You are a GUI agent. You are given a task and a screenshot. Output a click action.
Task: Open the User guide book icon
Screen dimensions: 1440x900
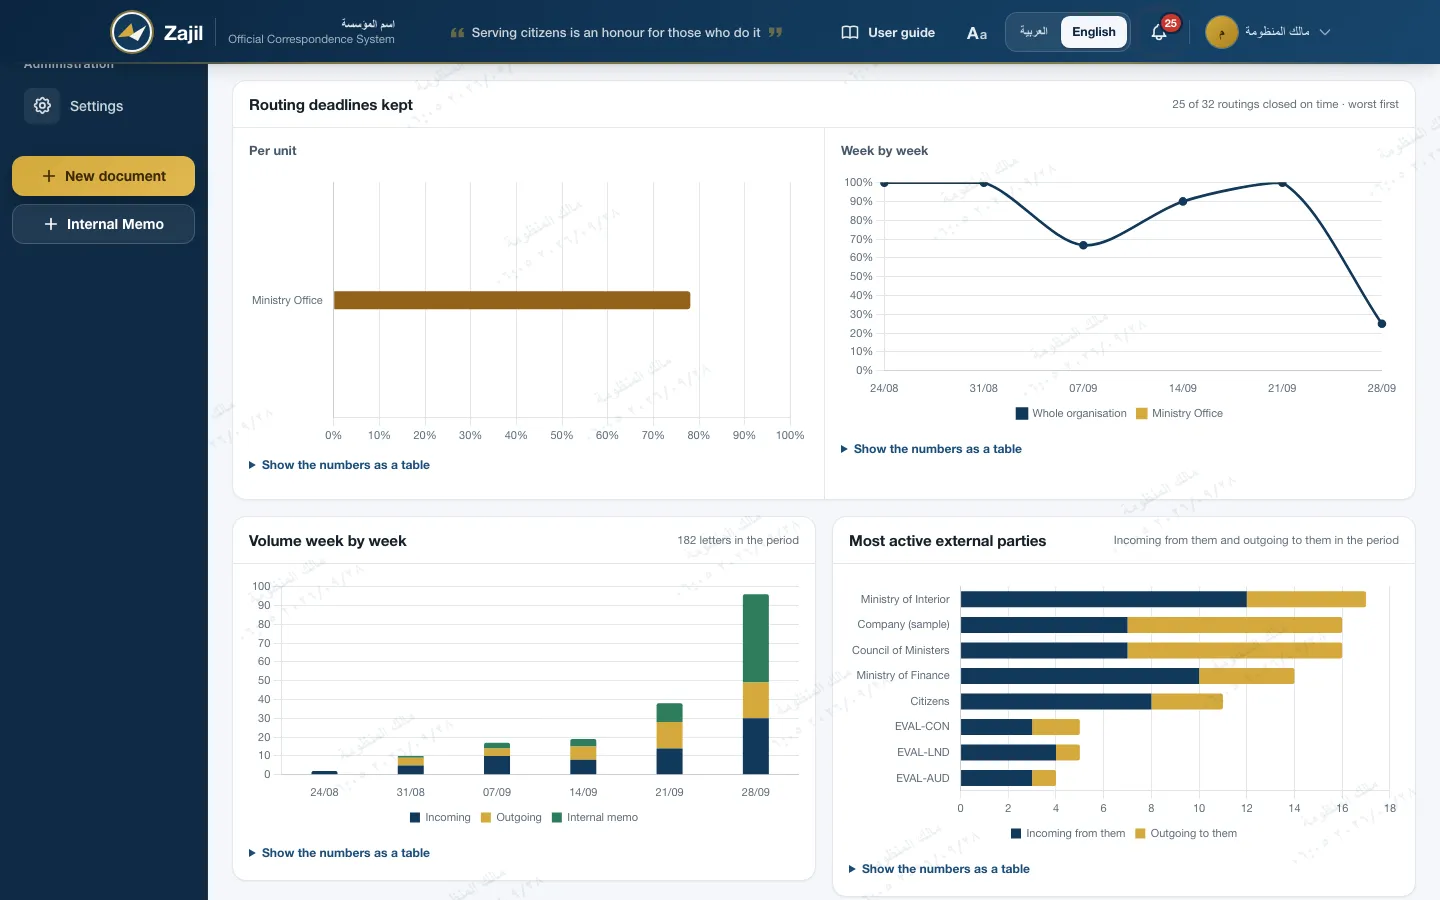(850, 32)
